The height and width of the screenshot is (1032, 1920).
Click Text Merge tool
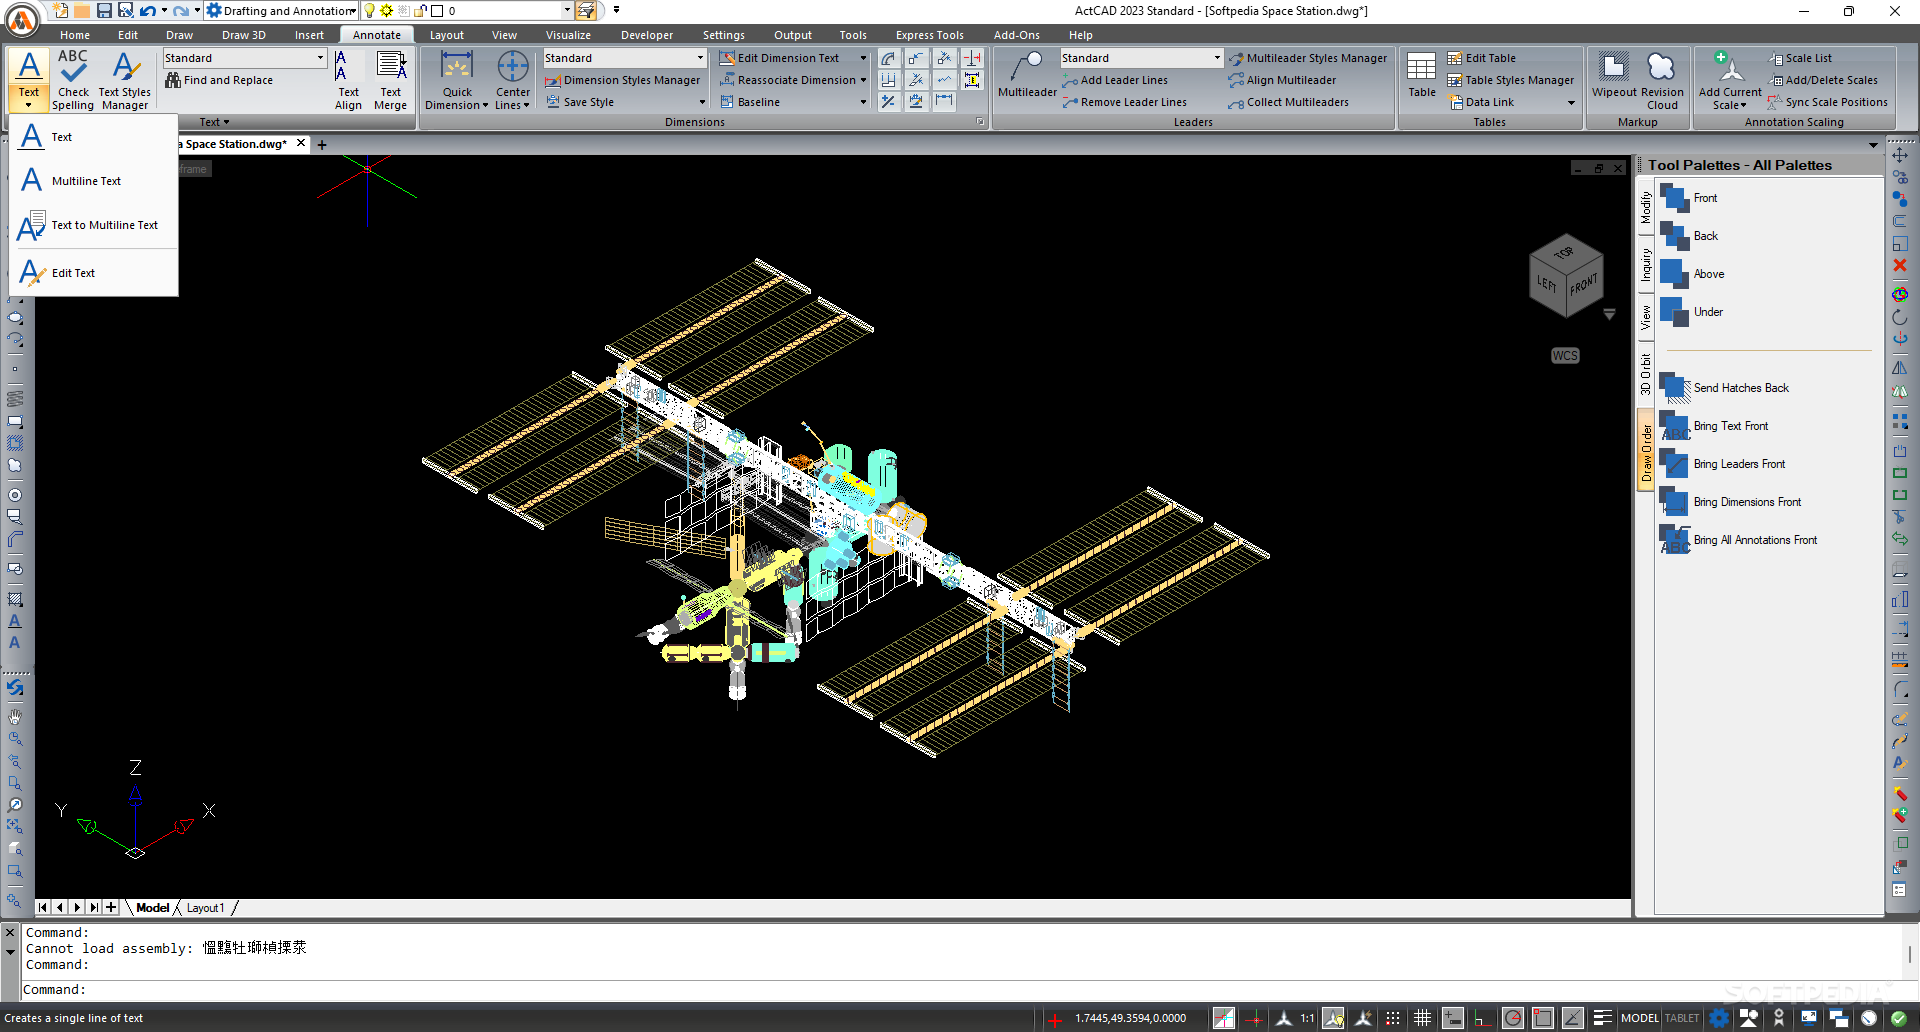click(x=390, y=80)
